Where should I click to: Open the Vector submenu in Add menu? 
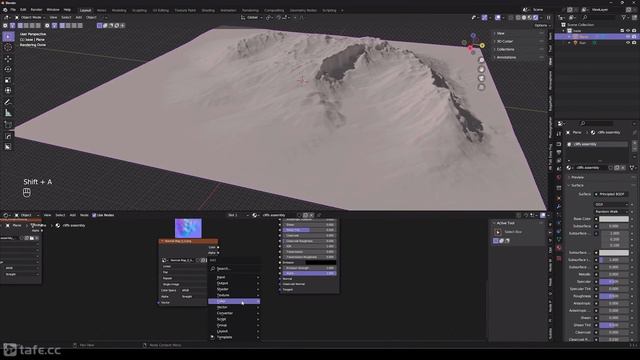click(234, 307)
